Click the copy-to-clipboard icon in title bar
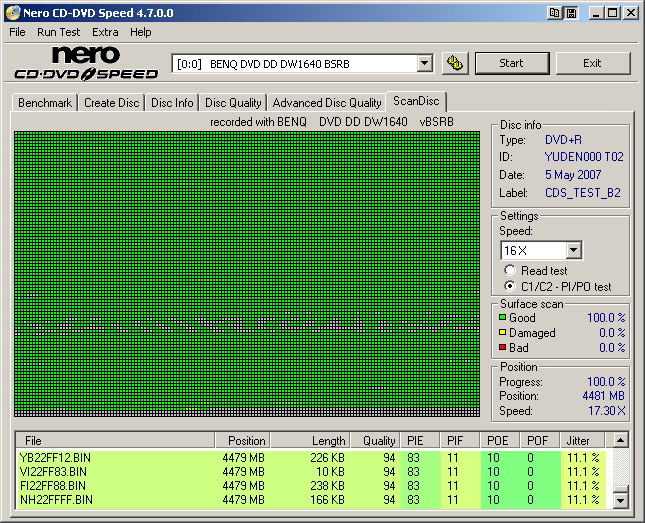The image size is (645, 523). point(555,13)
